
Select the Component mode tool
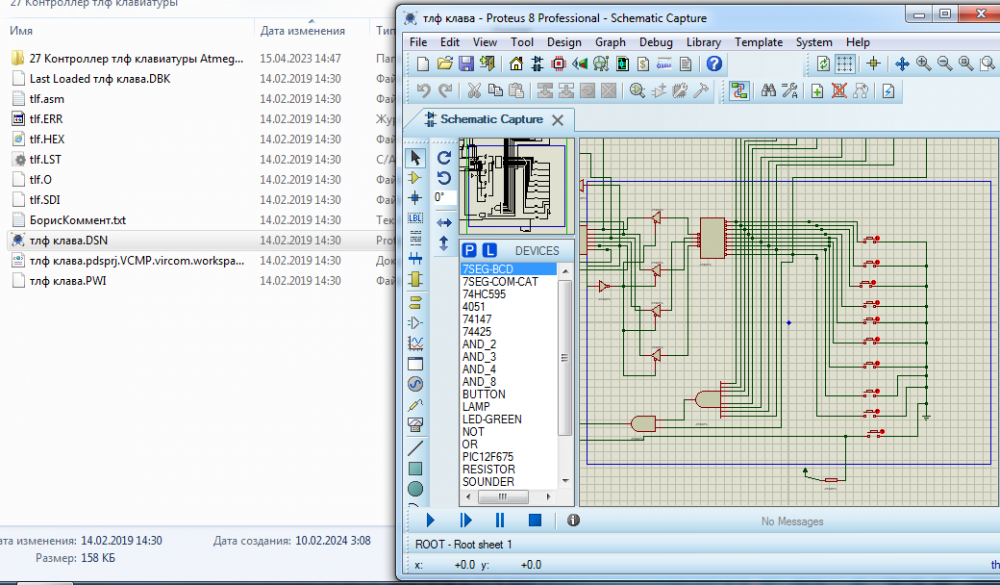point(415,178)
